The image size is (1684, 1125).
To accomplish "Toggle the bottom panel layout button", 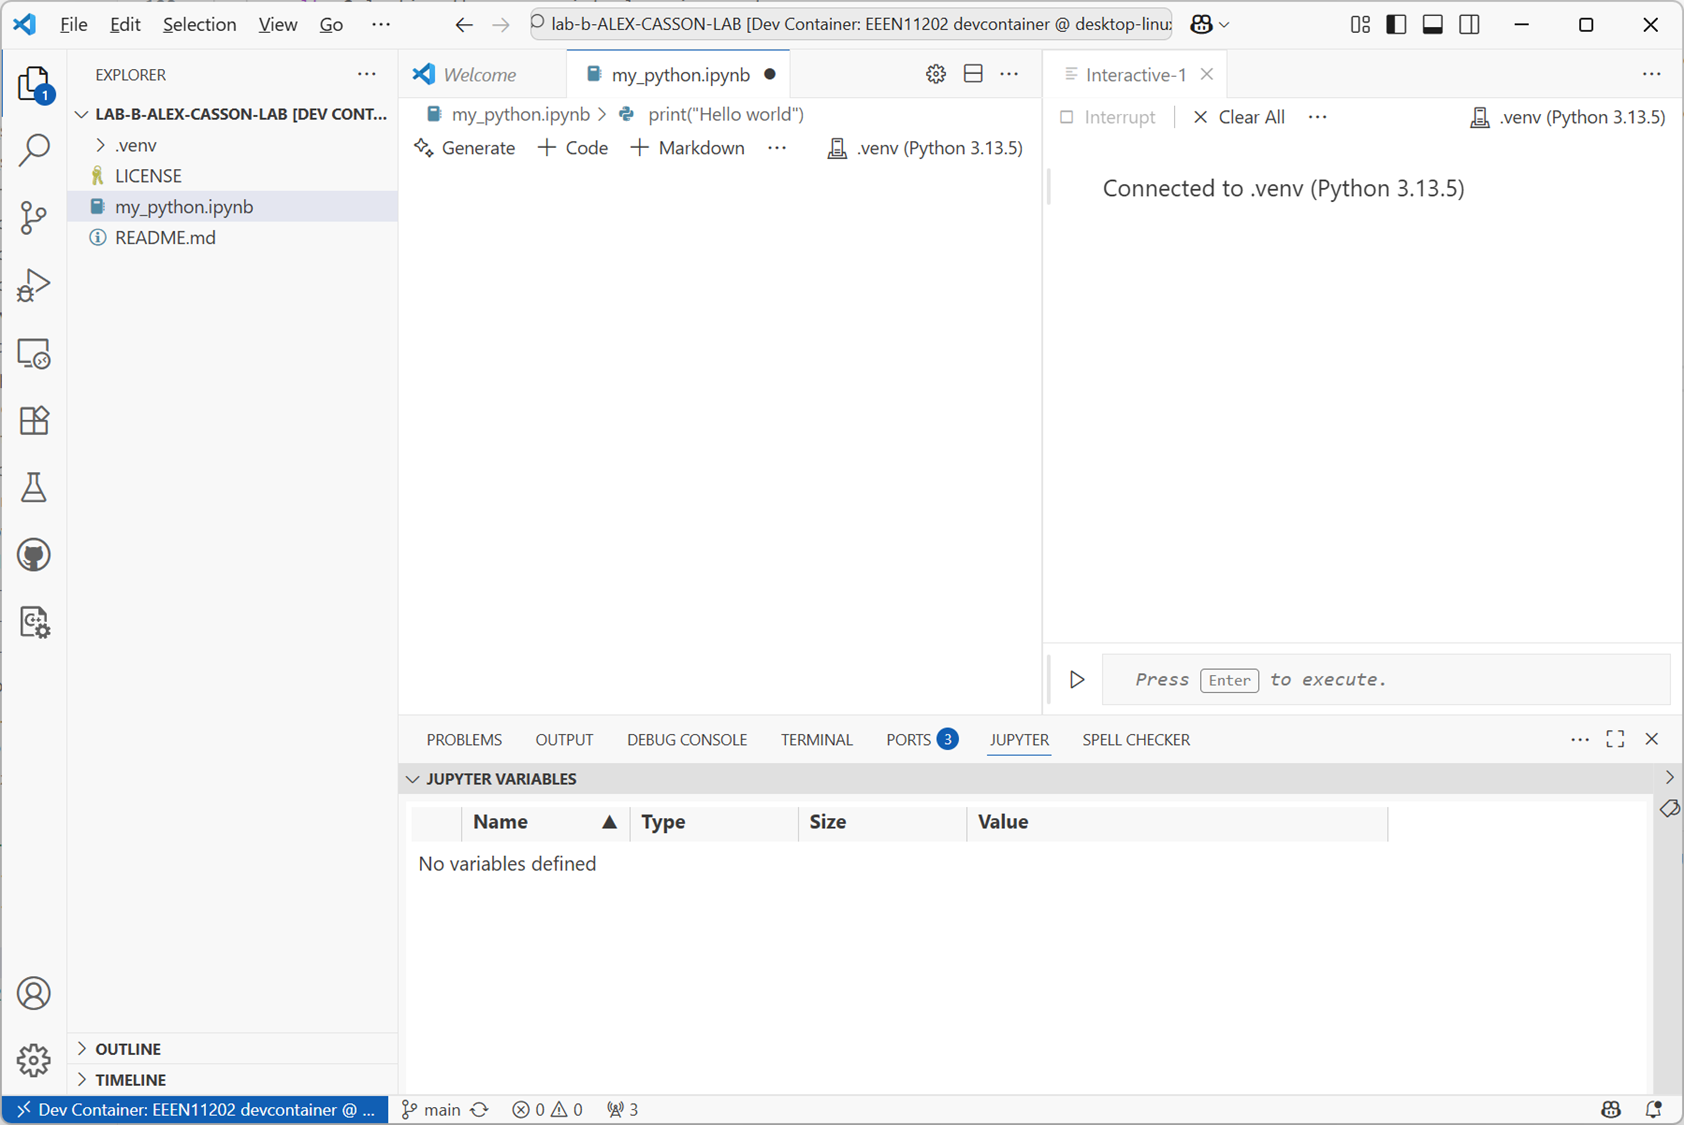I will click(x=1432, y=24).
